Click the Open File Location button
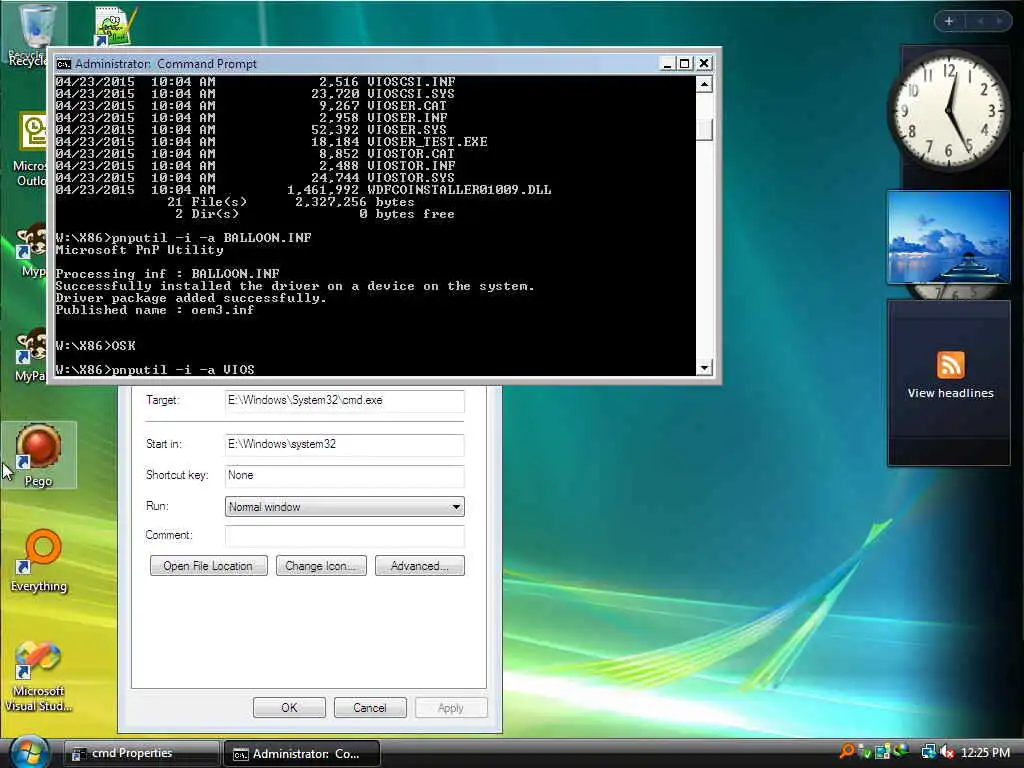Viewport: 1024px width, 768px height. point(208,566)
